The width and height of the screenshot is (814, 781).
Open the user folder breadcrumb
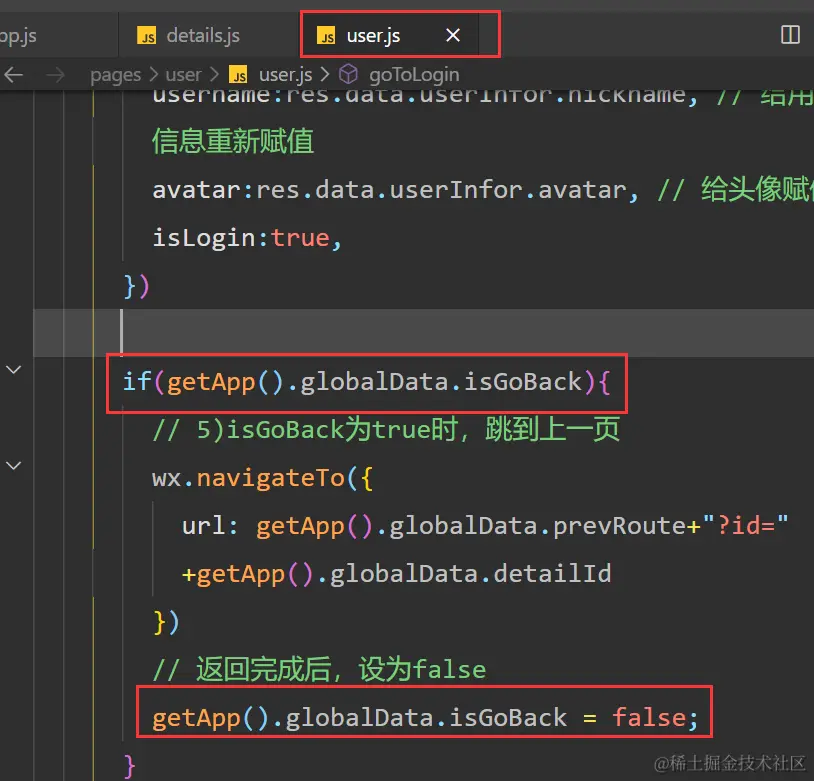[x=183, y=75]
